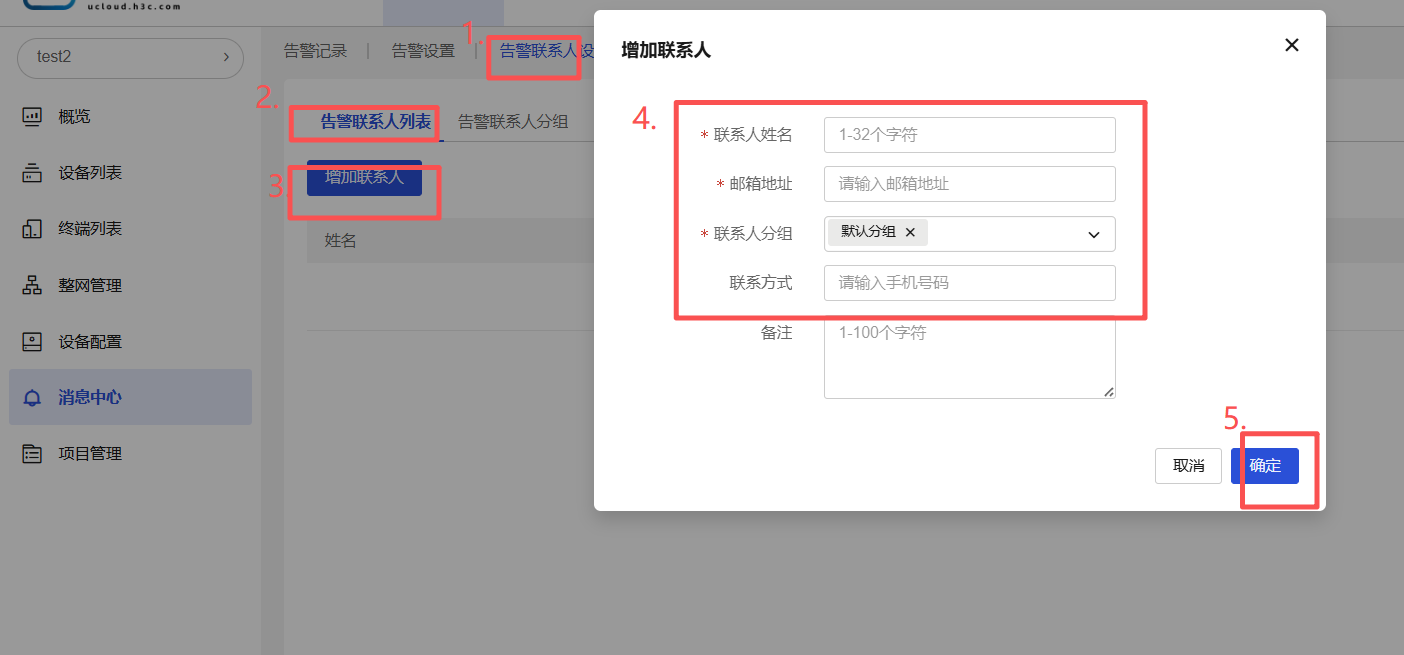This screenshot has height=655, width=1404.
Task: Click the remarks (备注) text area
Action: pos(969,358)
